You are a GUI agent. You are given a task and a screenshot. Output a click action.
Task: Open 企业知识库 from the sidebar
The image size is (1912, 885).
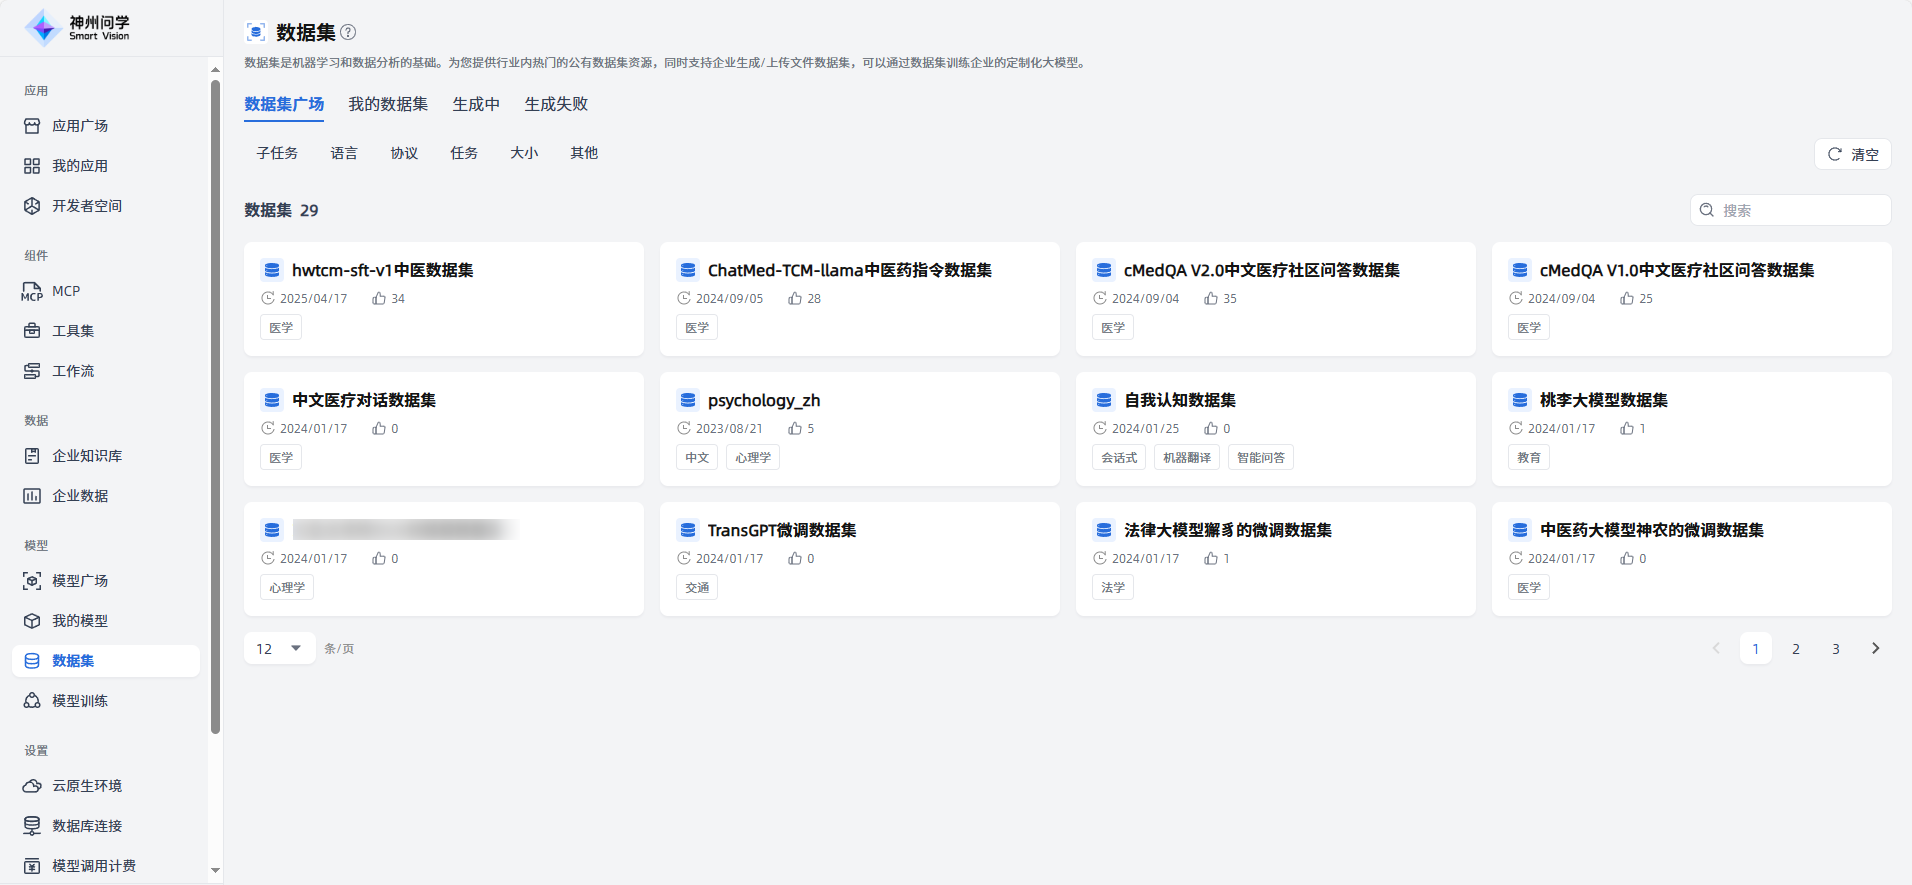(86, 456)
